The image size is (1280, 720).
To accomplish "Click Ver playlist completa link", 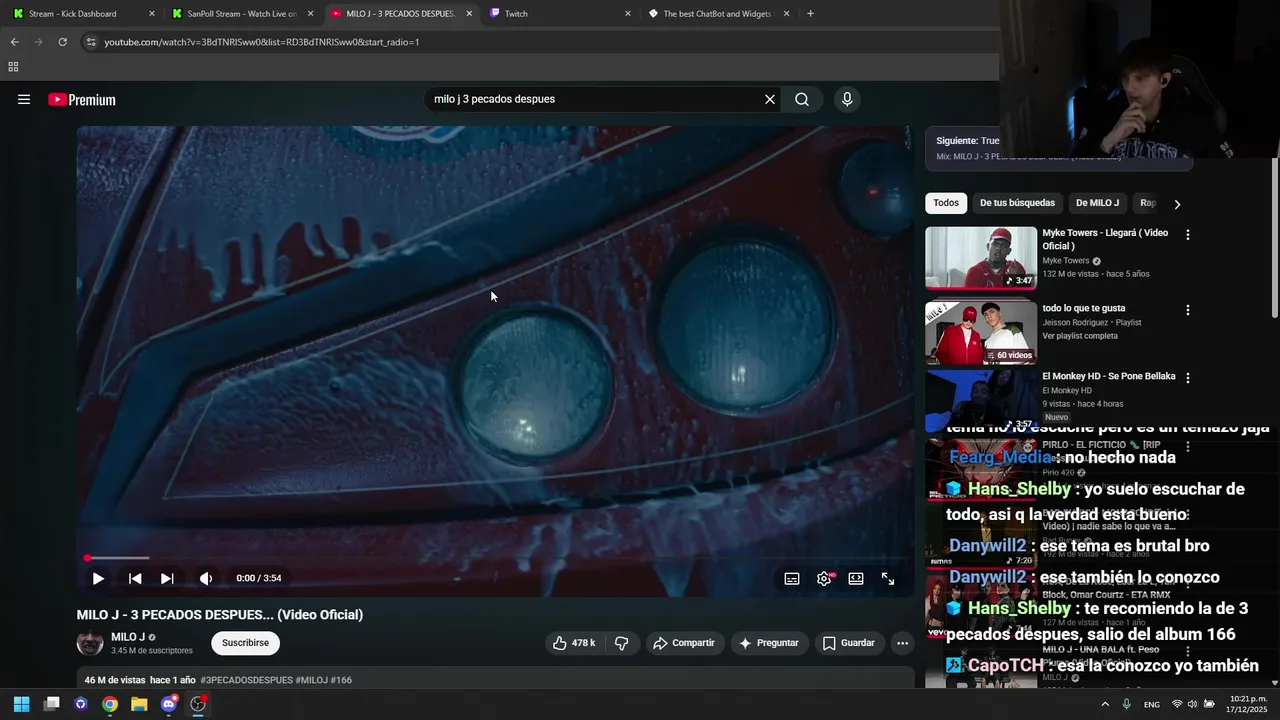I will 1080,336.
